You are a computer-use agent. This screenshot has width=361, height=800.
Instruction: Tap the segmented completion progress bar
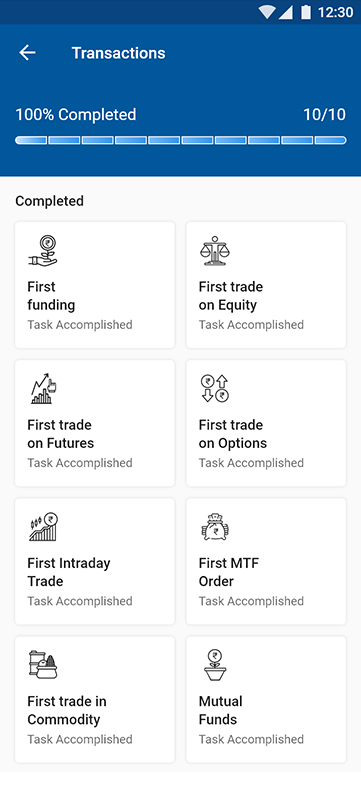(180, 140)
